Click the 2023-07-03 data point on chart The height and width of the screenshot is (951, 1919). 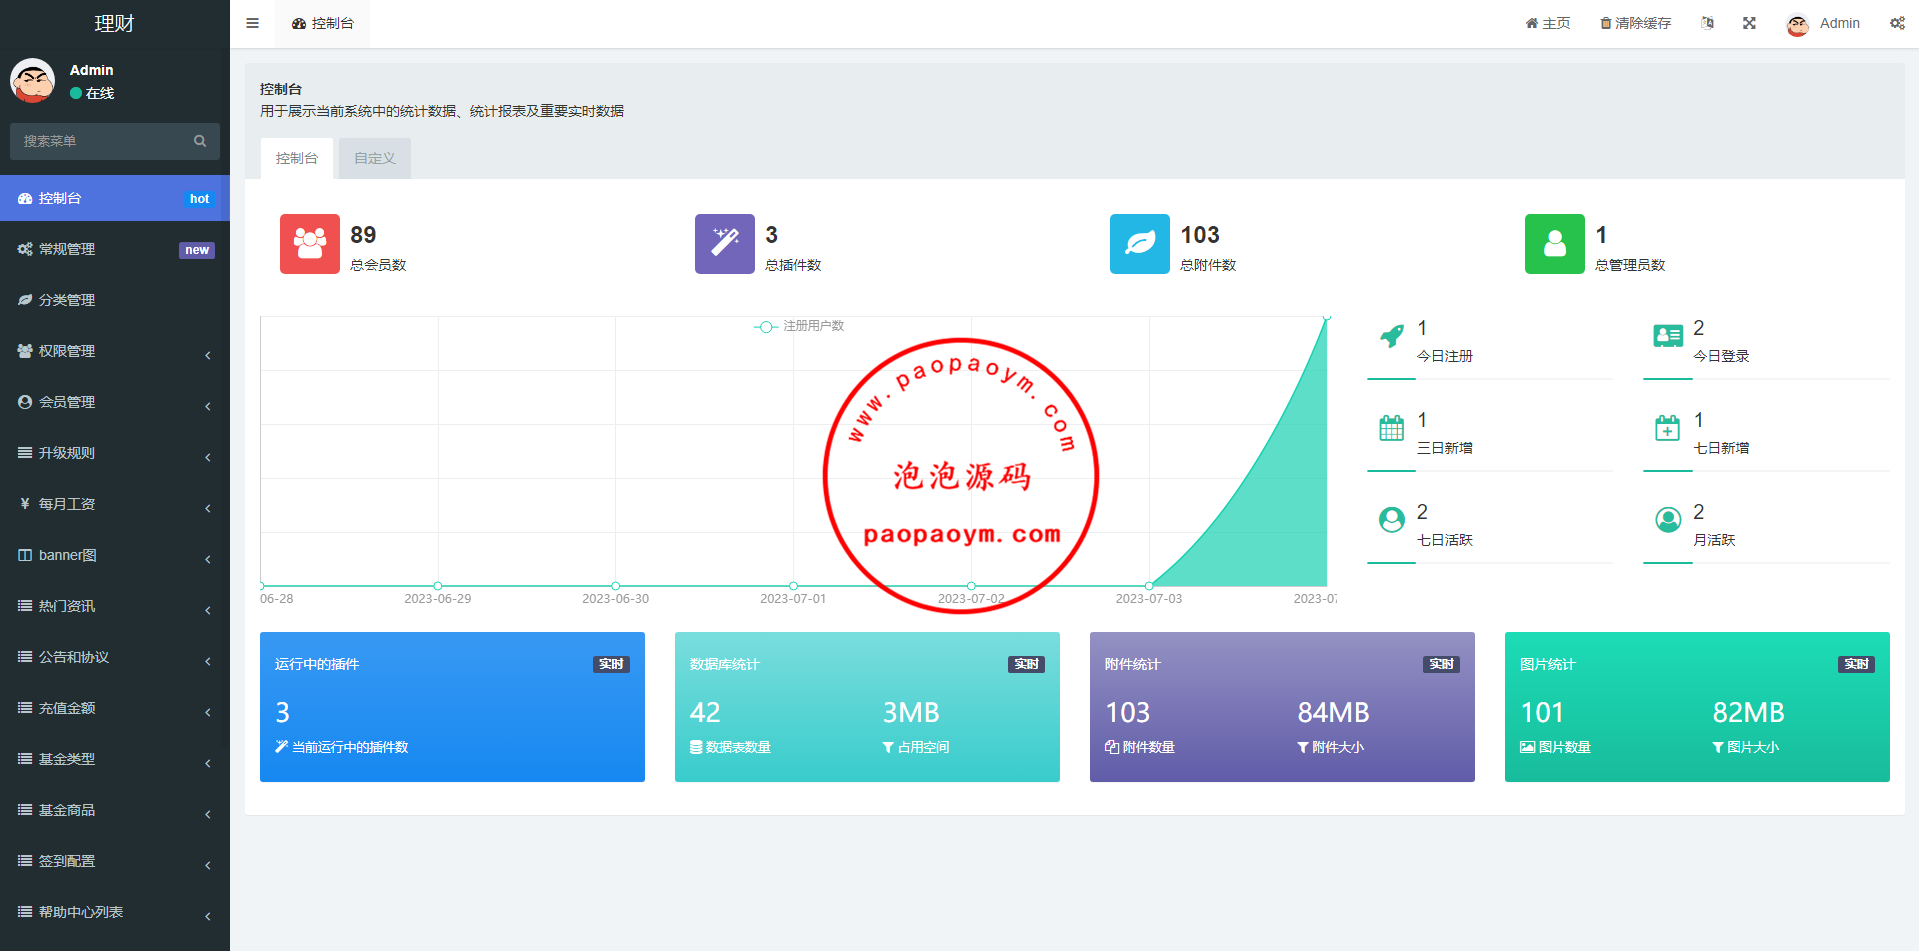pos(1149,585)
